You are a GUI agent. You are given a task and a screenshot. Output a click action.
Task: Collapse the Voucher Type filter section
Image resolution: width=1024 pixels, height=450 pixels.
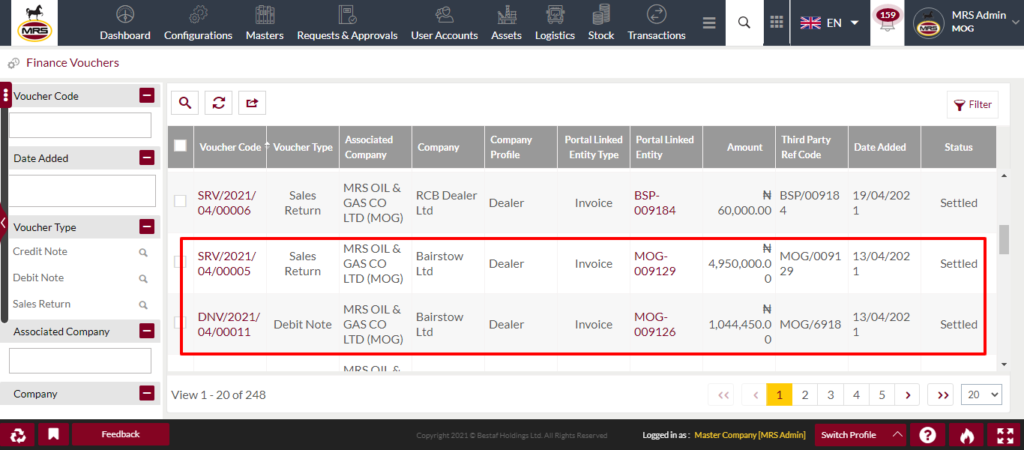coord(147,227)
